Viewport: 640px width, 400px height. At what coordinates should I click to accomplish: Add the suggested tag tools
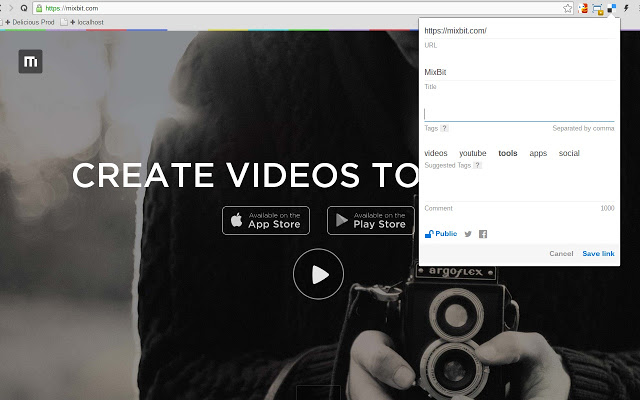pos(508,153)
